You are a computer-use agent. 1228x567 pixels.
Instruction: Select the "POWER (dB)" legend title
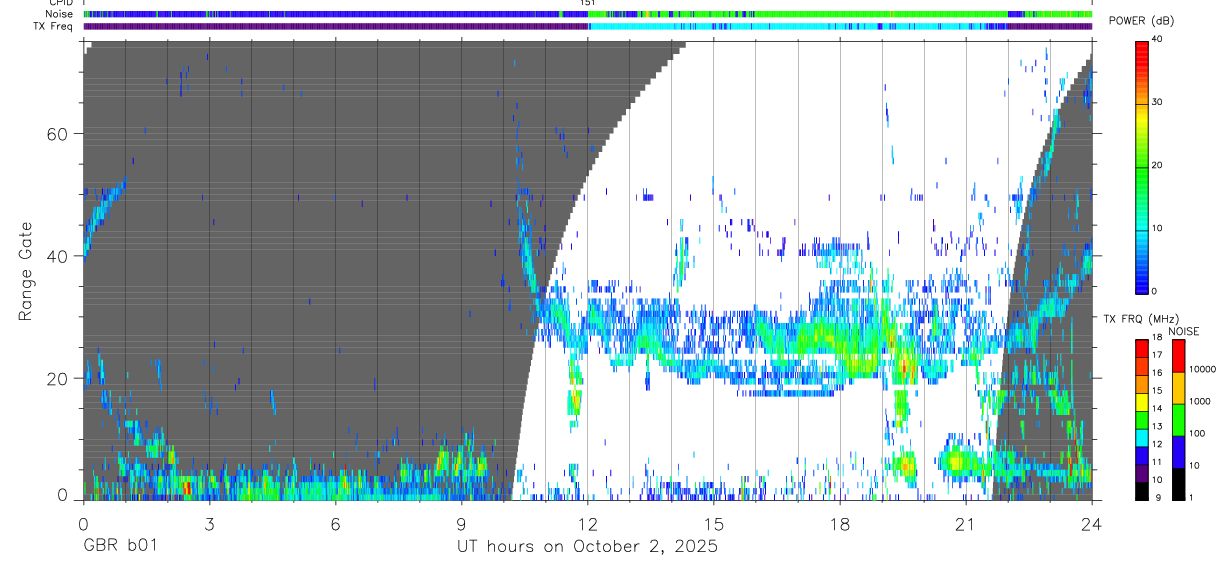click(x=1141, y=21)
